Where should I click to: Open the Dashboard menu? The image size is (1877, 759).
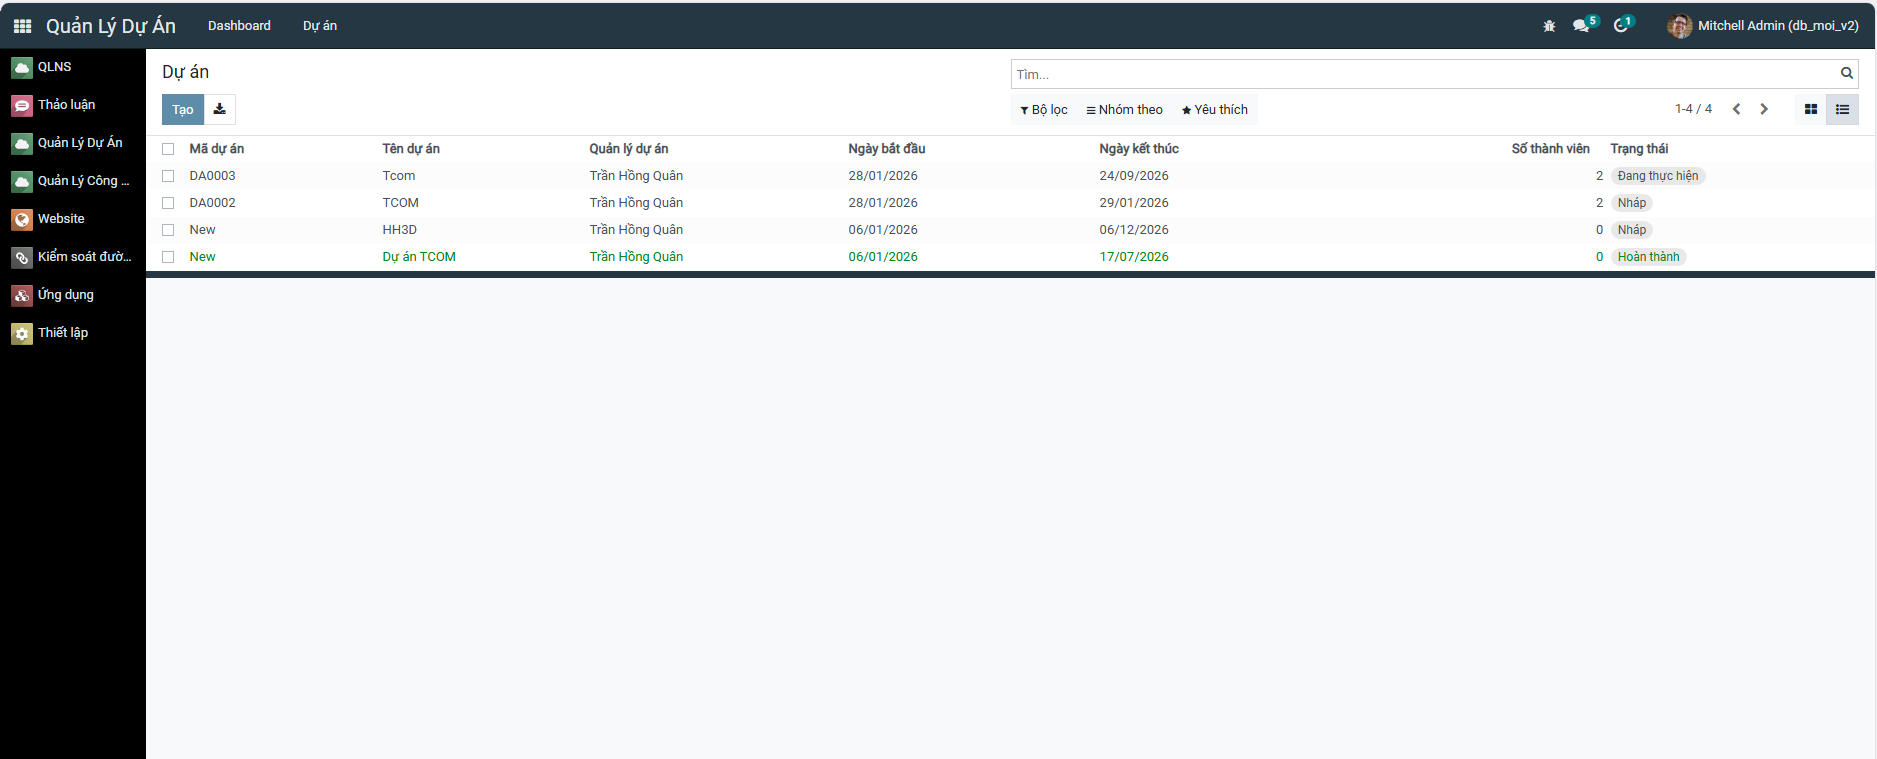tap(239, 26)
